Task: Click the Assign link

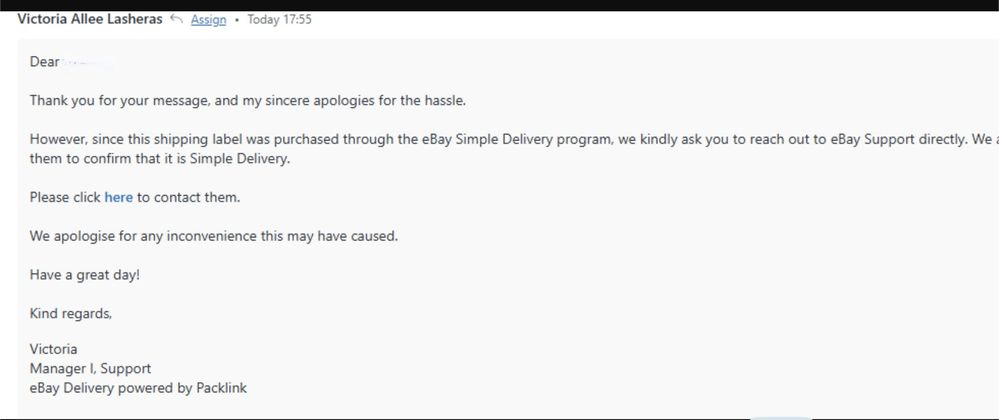Action: (208, 19)
